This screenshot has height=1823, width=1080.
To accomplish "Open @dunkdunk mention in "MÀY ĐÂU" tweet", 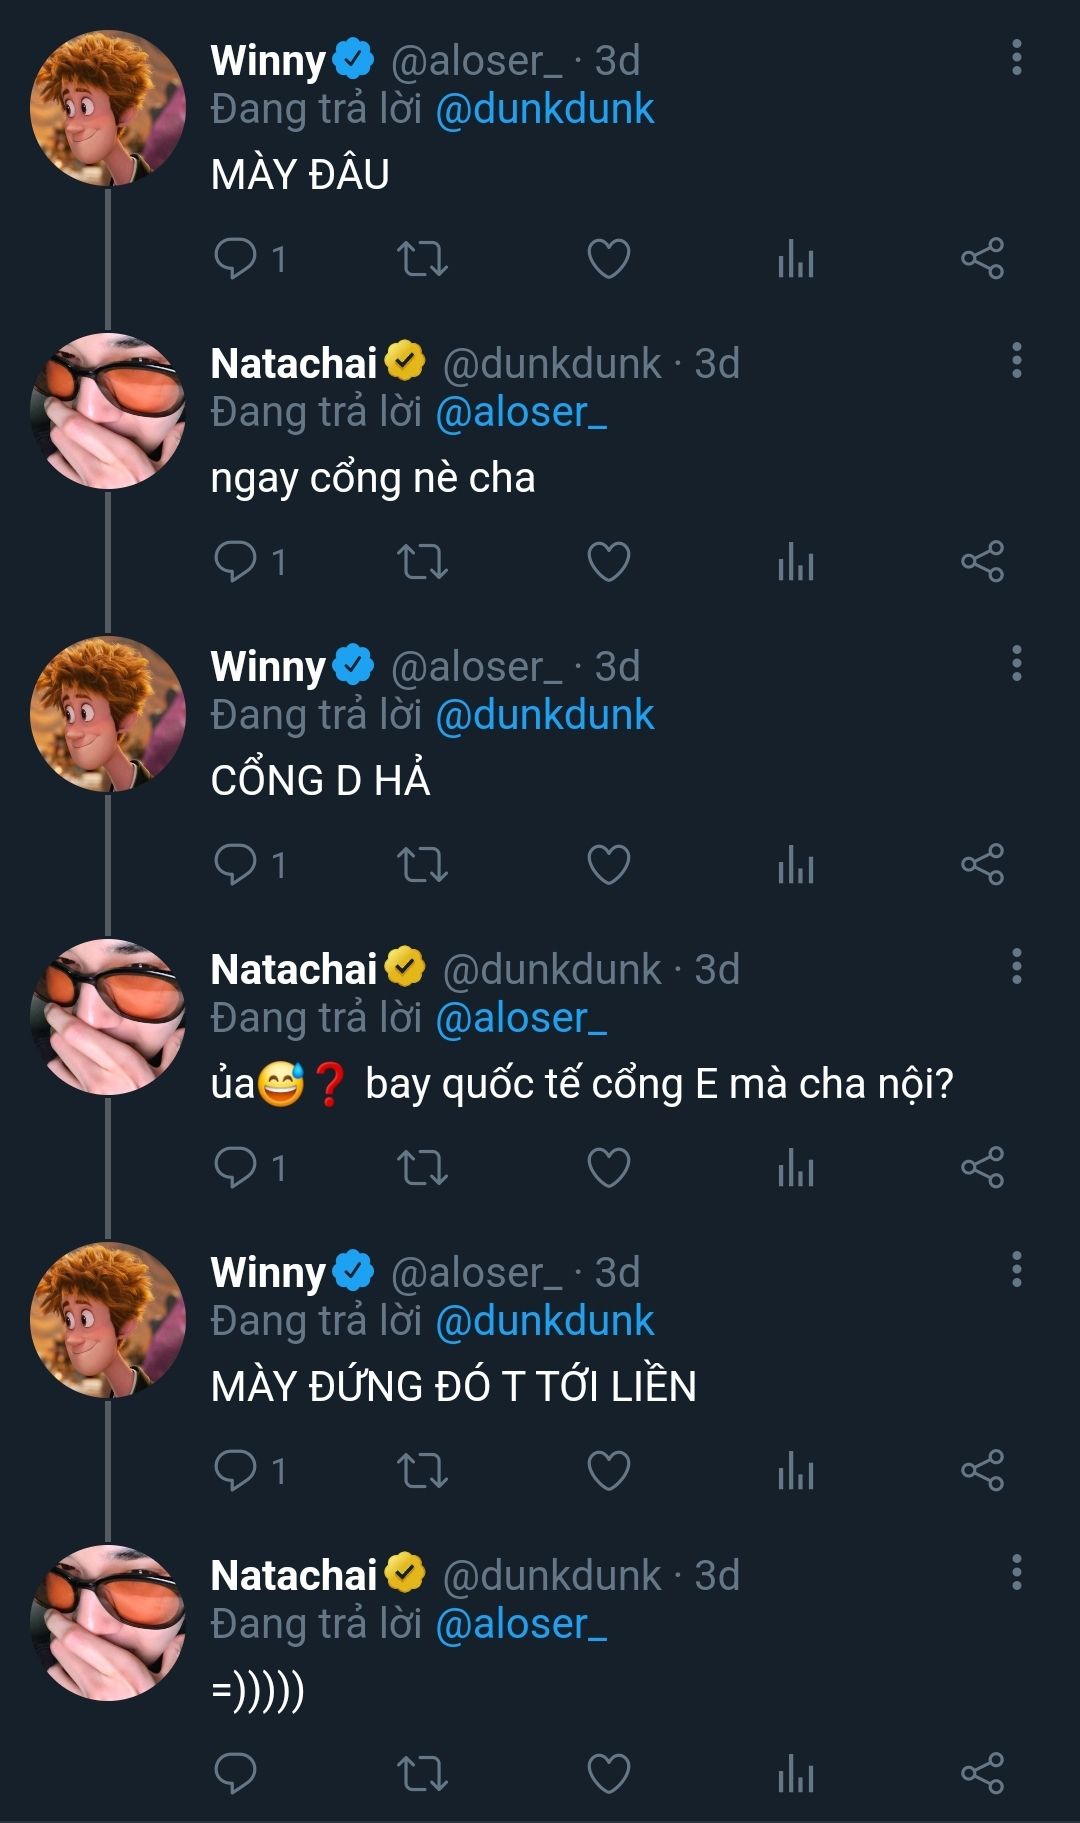I will (x=545, y=109).
